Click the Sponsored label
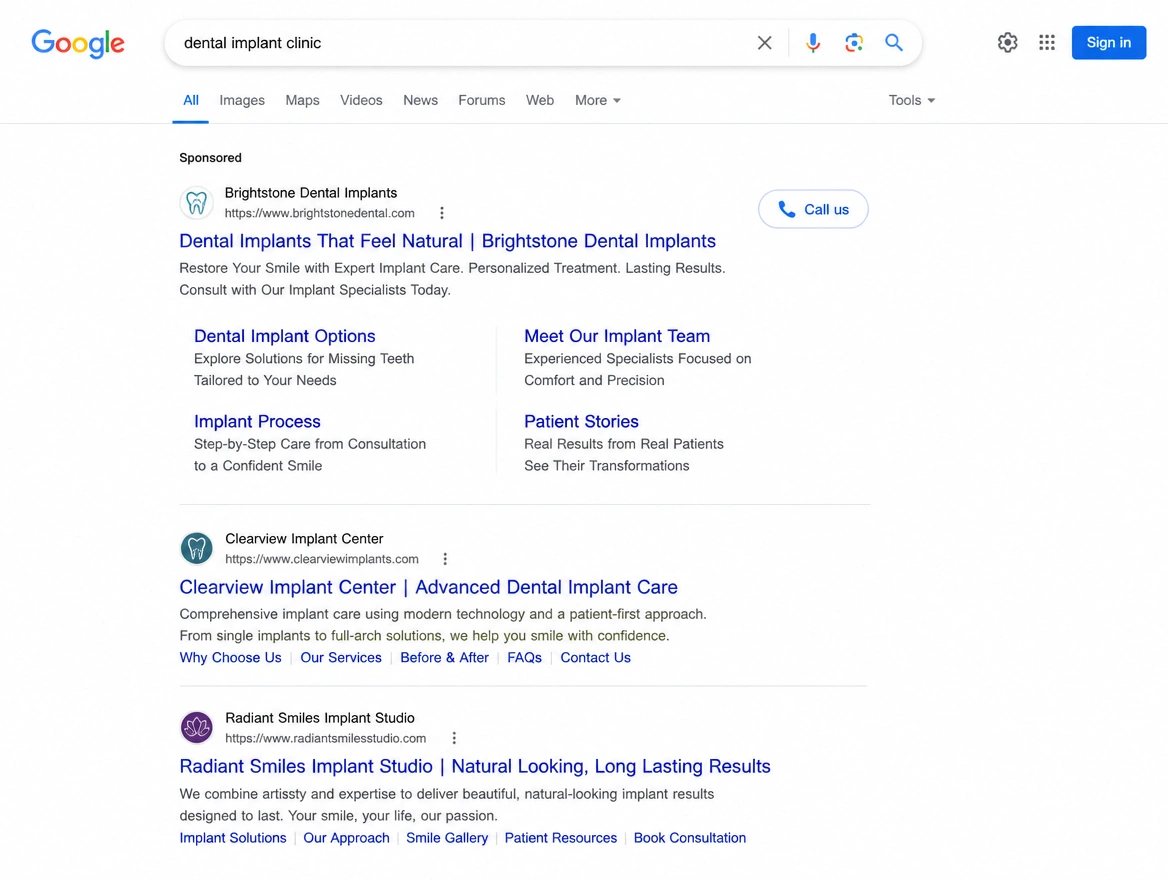The width and height of the screenshot is (1168, 880). [x=210, y=157]
